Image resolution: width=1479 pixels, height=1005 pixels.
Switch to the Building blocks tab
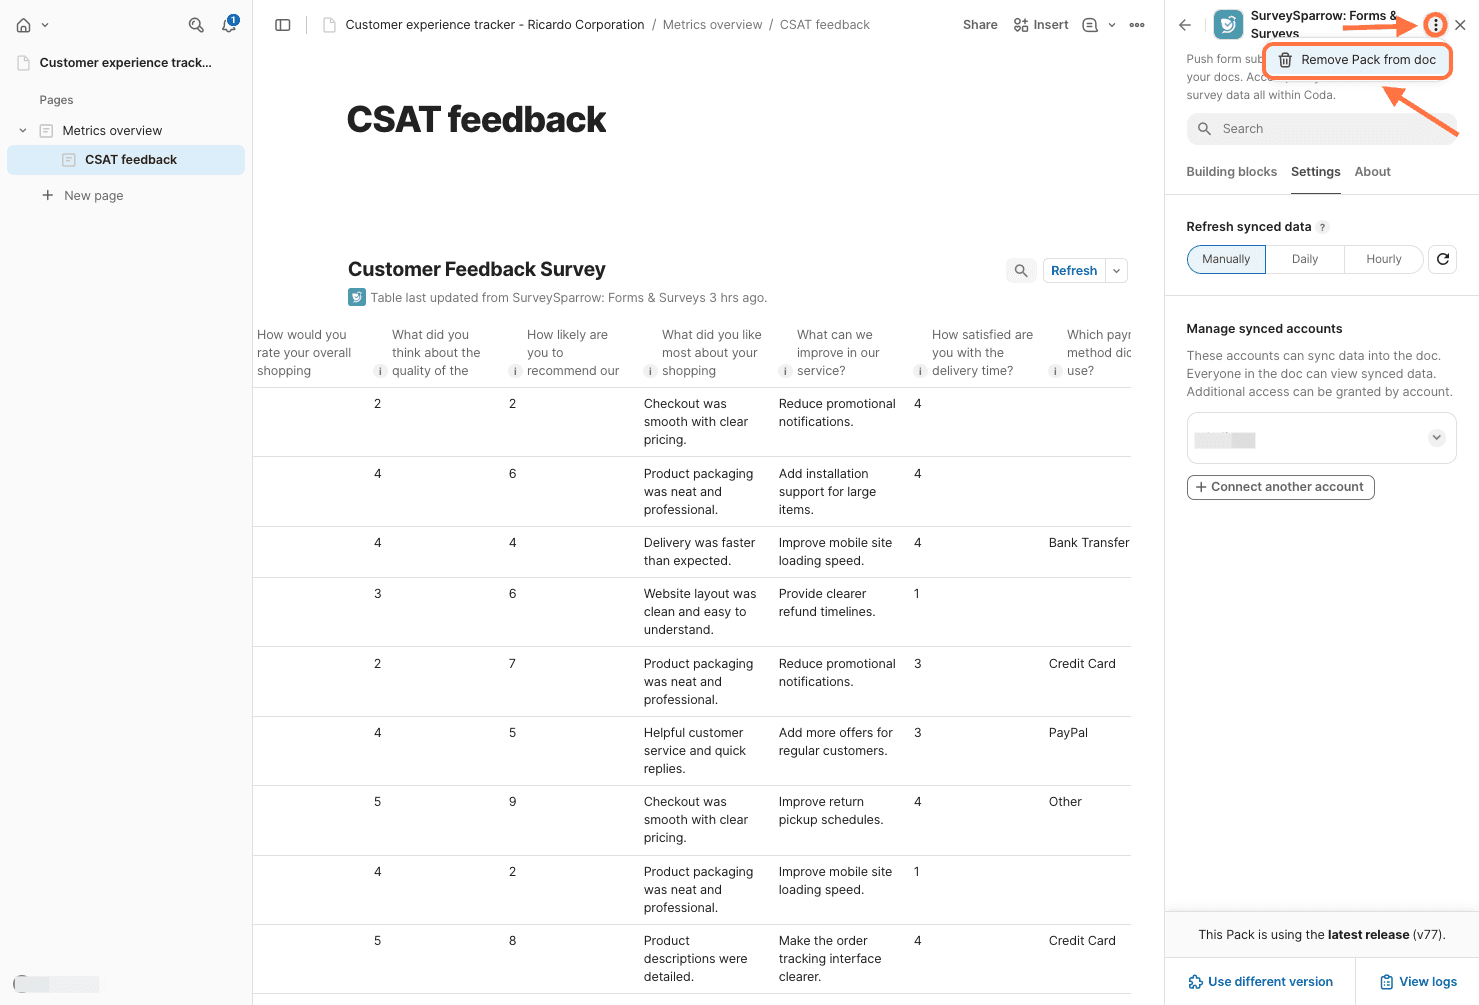point(1231,172)
